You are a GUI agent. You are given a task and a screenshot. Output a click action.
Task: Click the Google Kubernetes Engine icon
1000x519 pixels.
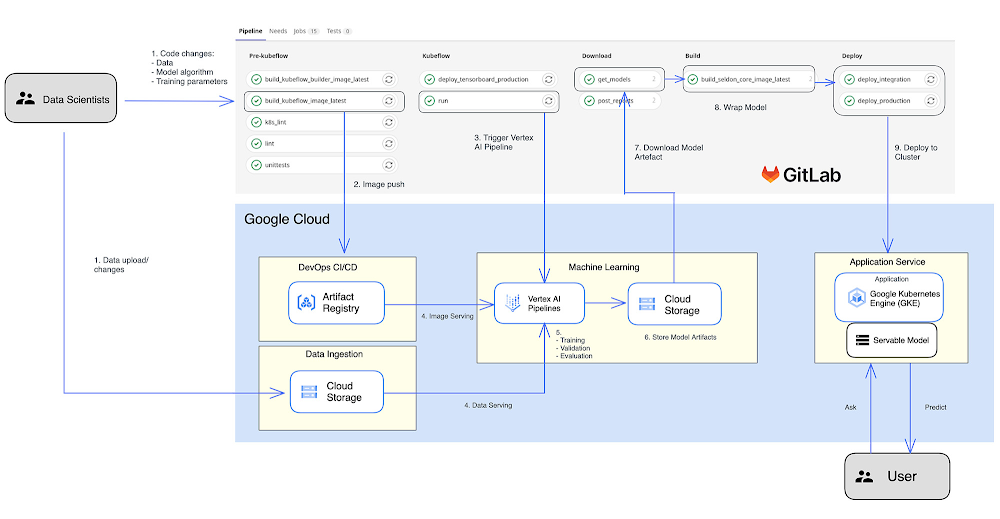point(856,298)
